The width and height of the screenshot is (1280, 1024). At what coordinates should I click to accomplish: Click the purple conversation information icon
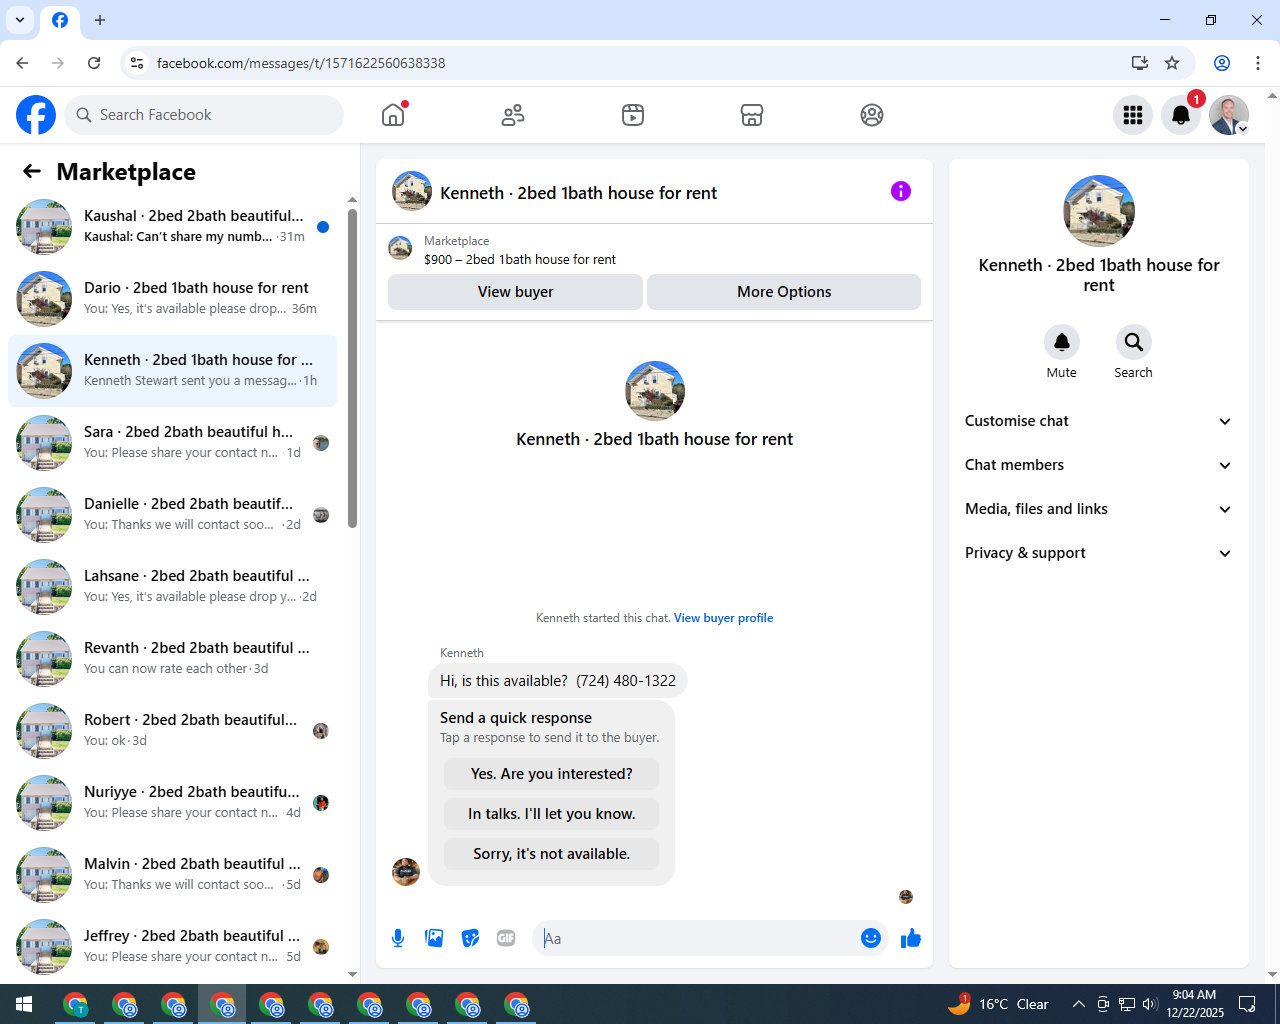(x=901, y=191)
